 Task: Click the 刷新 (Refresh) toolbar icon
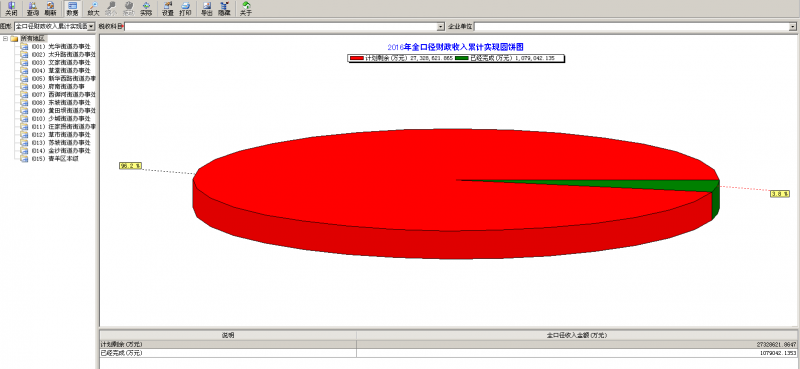pyautogui.click(x=51, y=9)
